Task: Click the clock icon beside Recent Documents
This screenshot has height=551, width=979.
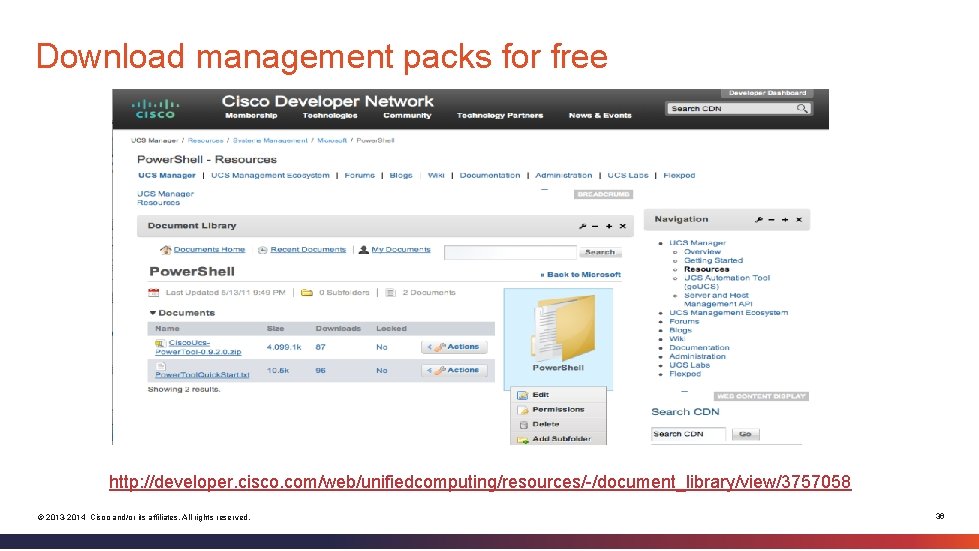Action: pyautogui.click(x=263, y=250)
